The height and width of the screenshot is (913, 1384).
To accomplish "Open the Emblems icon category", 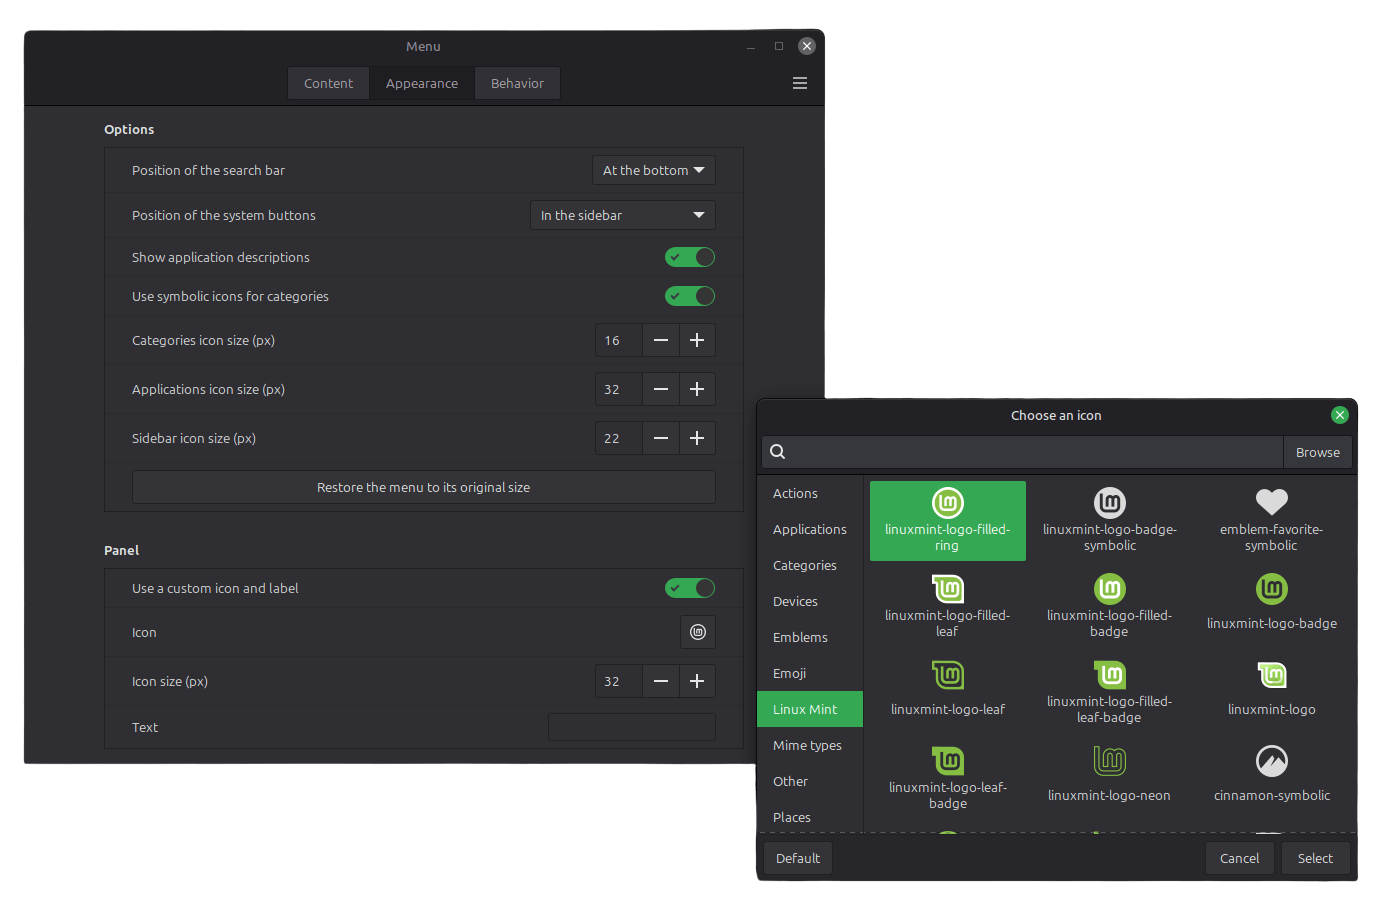I will [800, 637].
